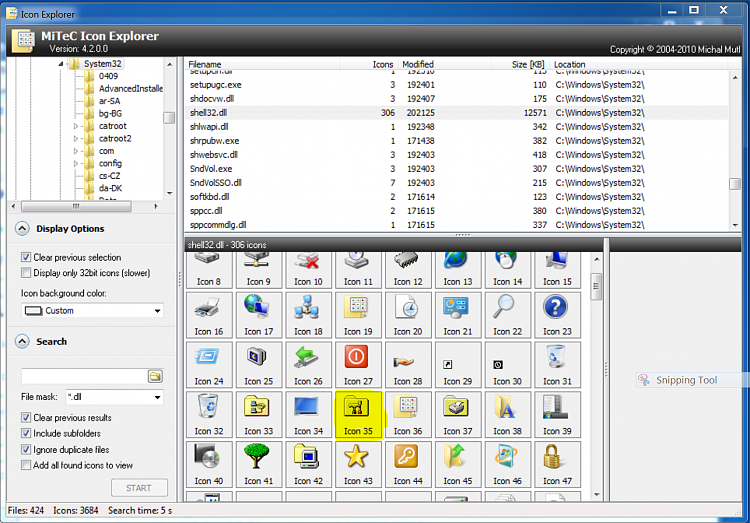Select Icon 38 fonts folder icon
750x523 pixels.
[507, 414]
